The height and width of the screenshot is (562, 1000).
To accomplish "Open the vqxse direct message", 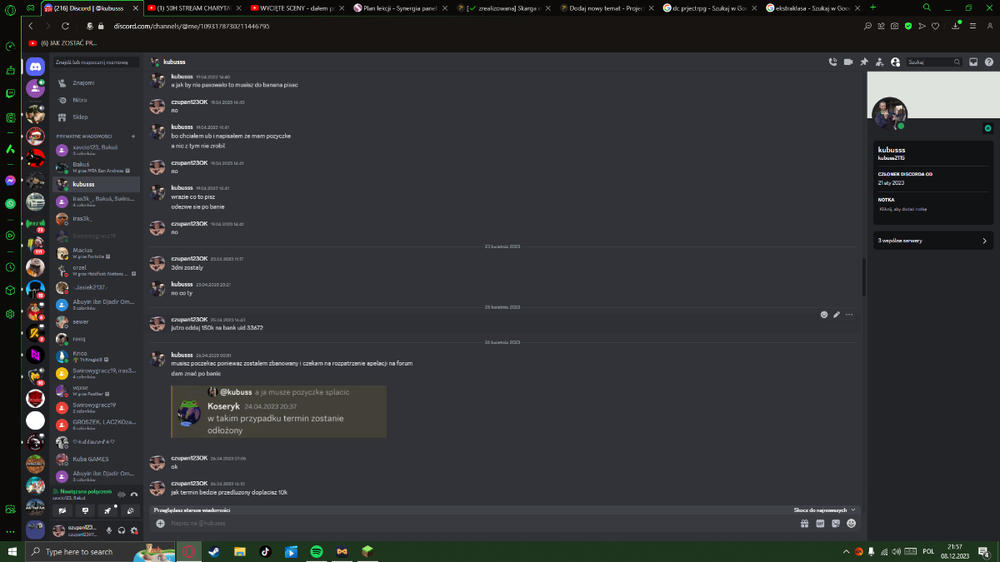I will pyautogui.click(x=96, y=390).
